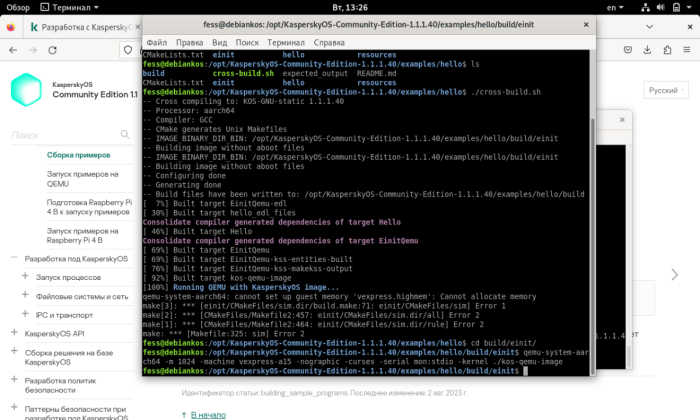Viewport: 700px width, 420px height.
Task: Open 'Обзор' activities overview
Action: (18, 7)
